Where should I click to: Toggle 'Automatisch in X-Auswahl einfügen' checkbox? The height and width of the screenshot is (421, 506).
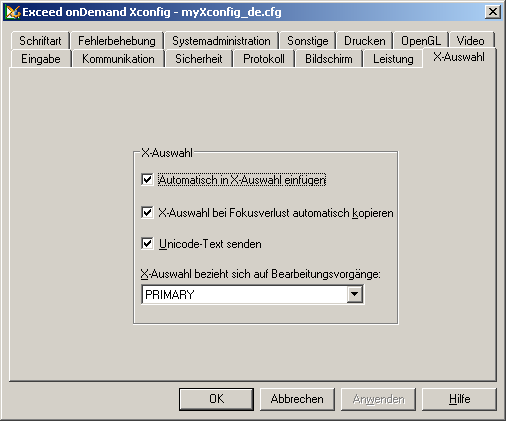(x=147, y=180)
